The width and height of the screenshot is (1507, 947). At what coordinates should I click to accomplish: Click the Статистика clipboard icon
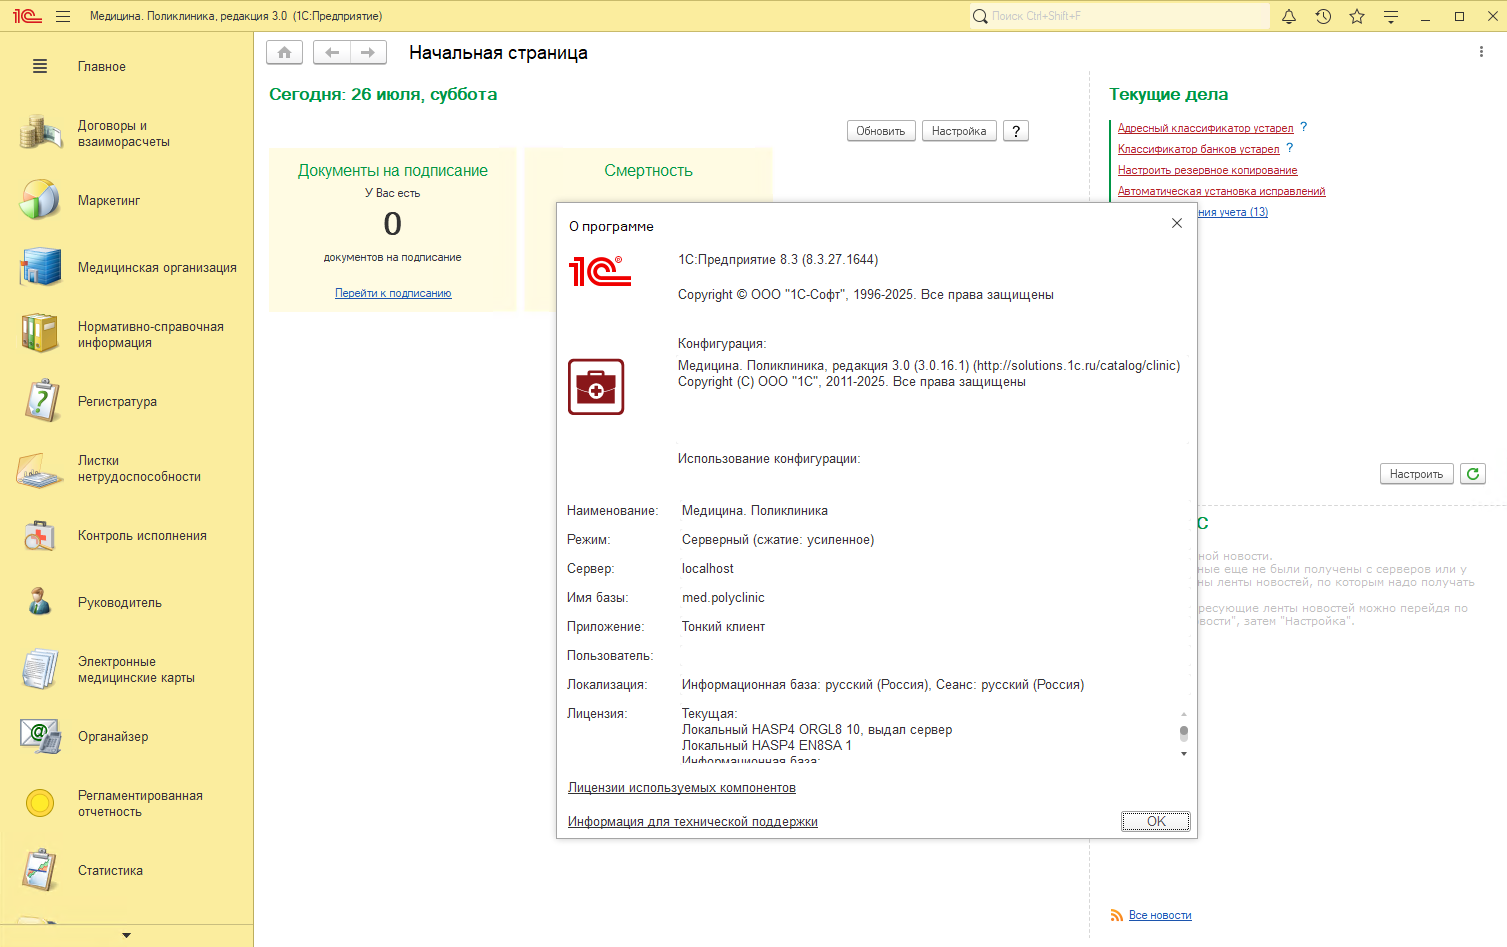click(40, 870)
